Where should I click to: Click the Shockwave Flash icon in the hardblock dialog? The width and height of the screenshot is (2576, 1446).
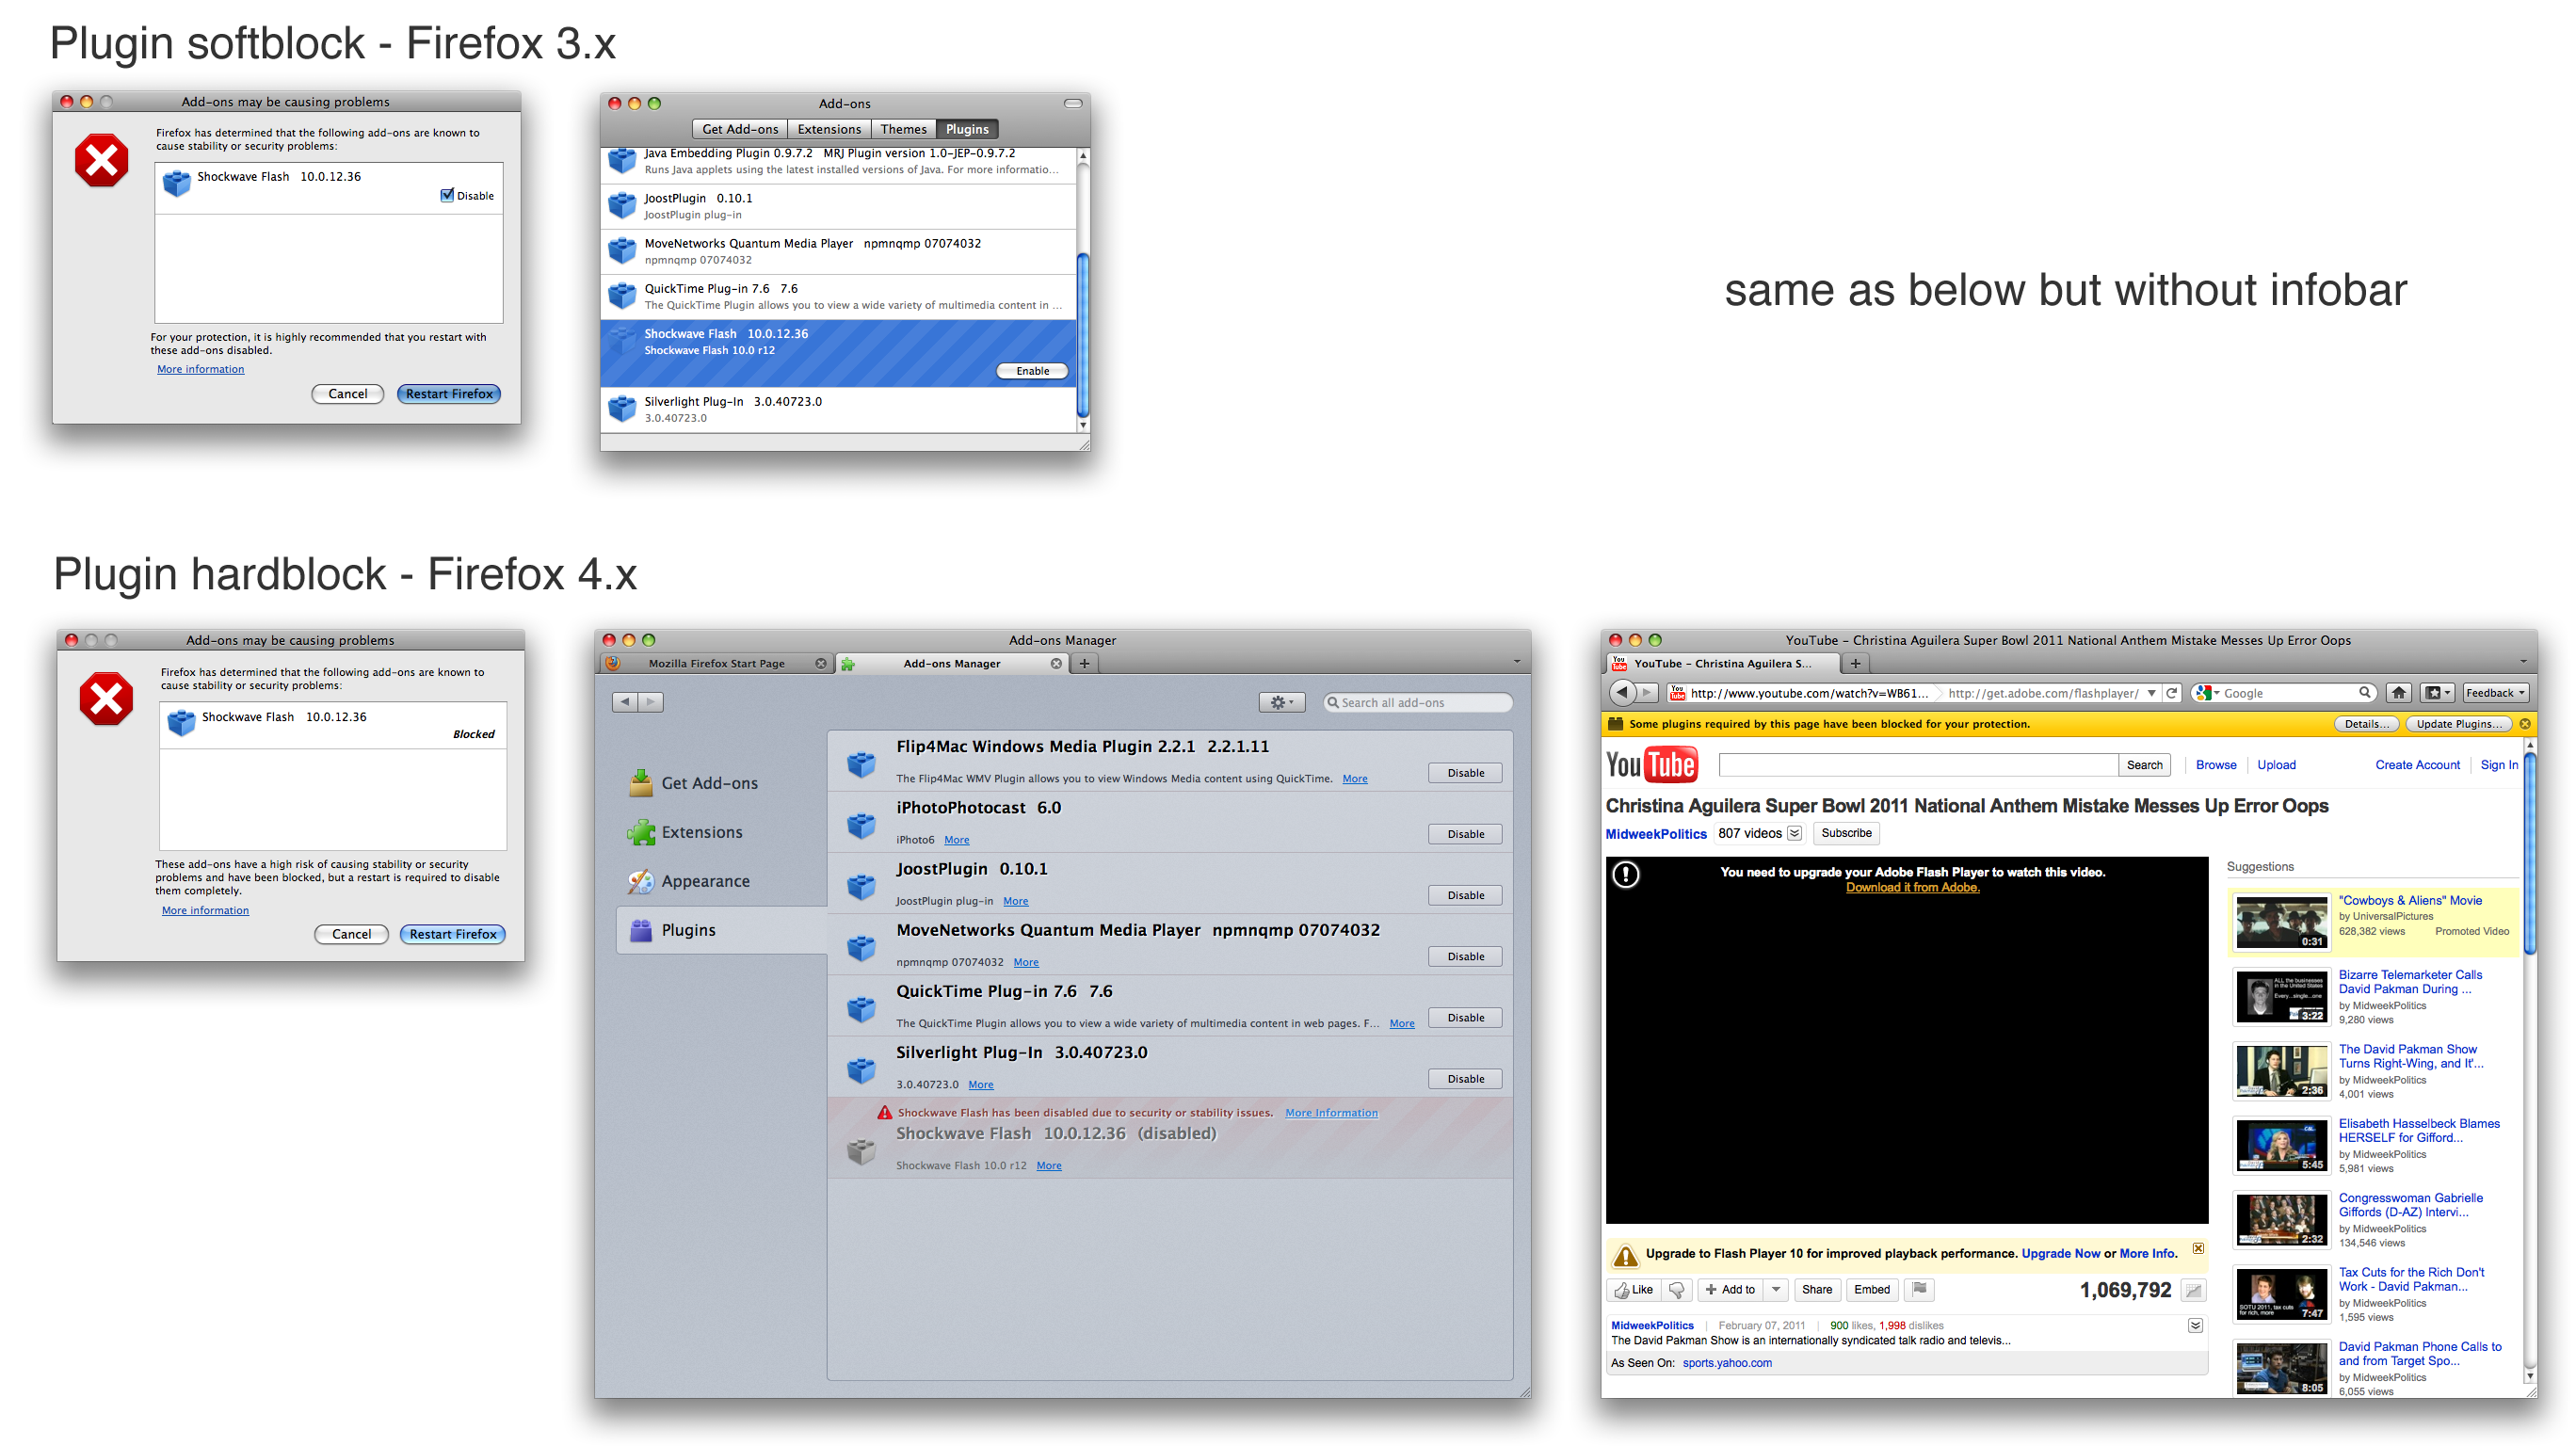(x=181, y=722)
